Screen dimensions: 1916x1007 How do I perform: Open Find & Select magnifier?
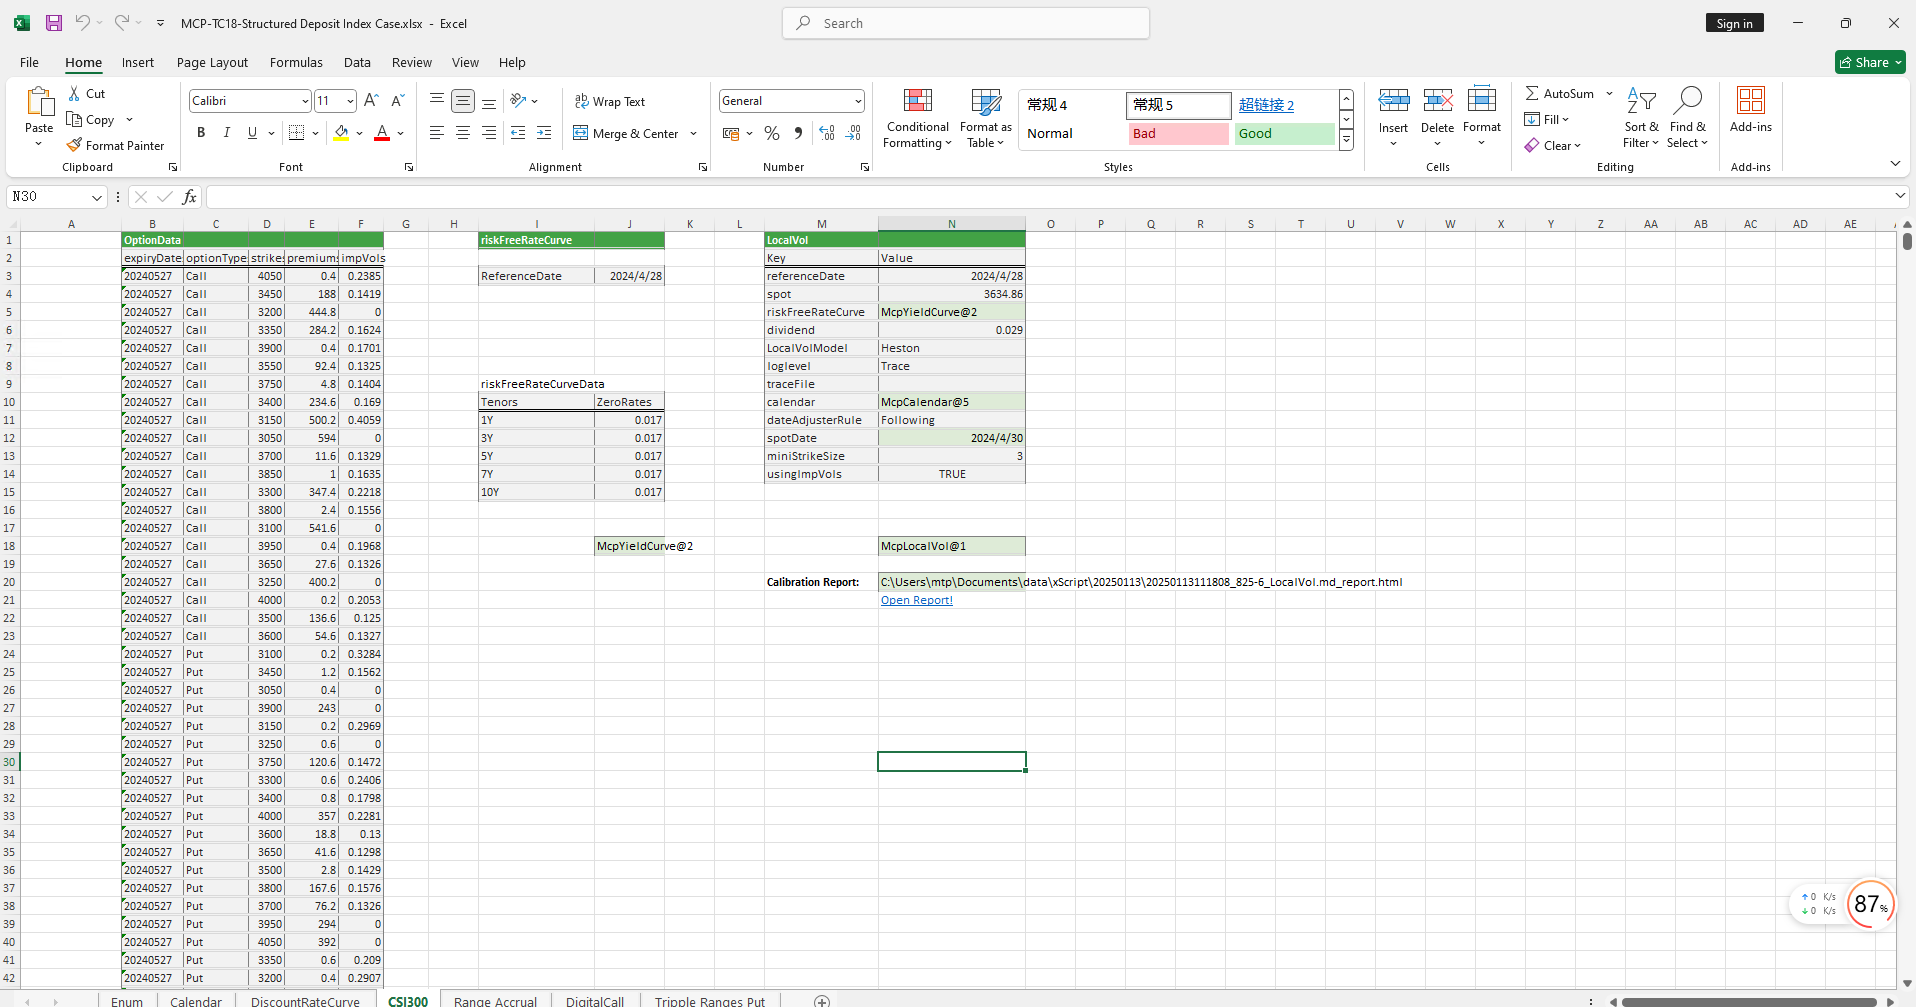point(1688,118)
